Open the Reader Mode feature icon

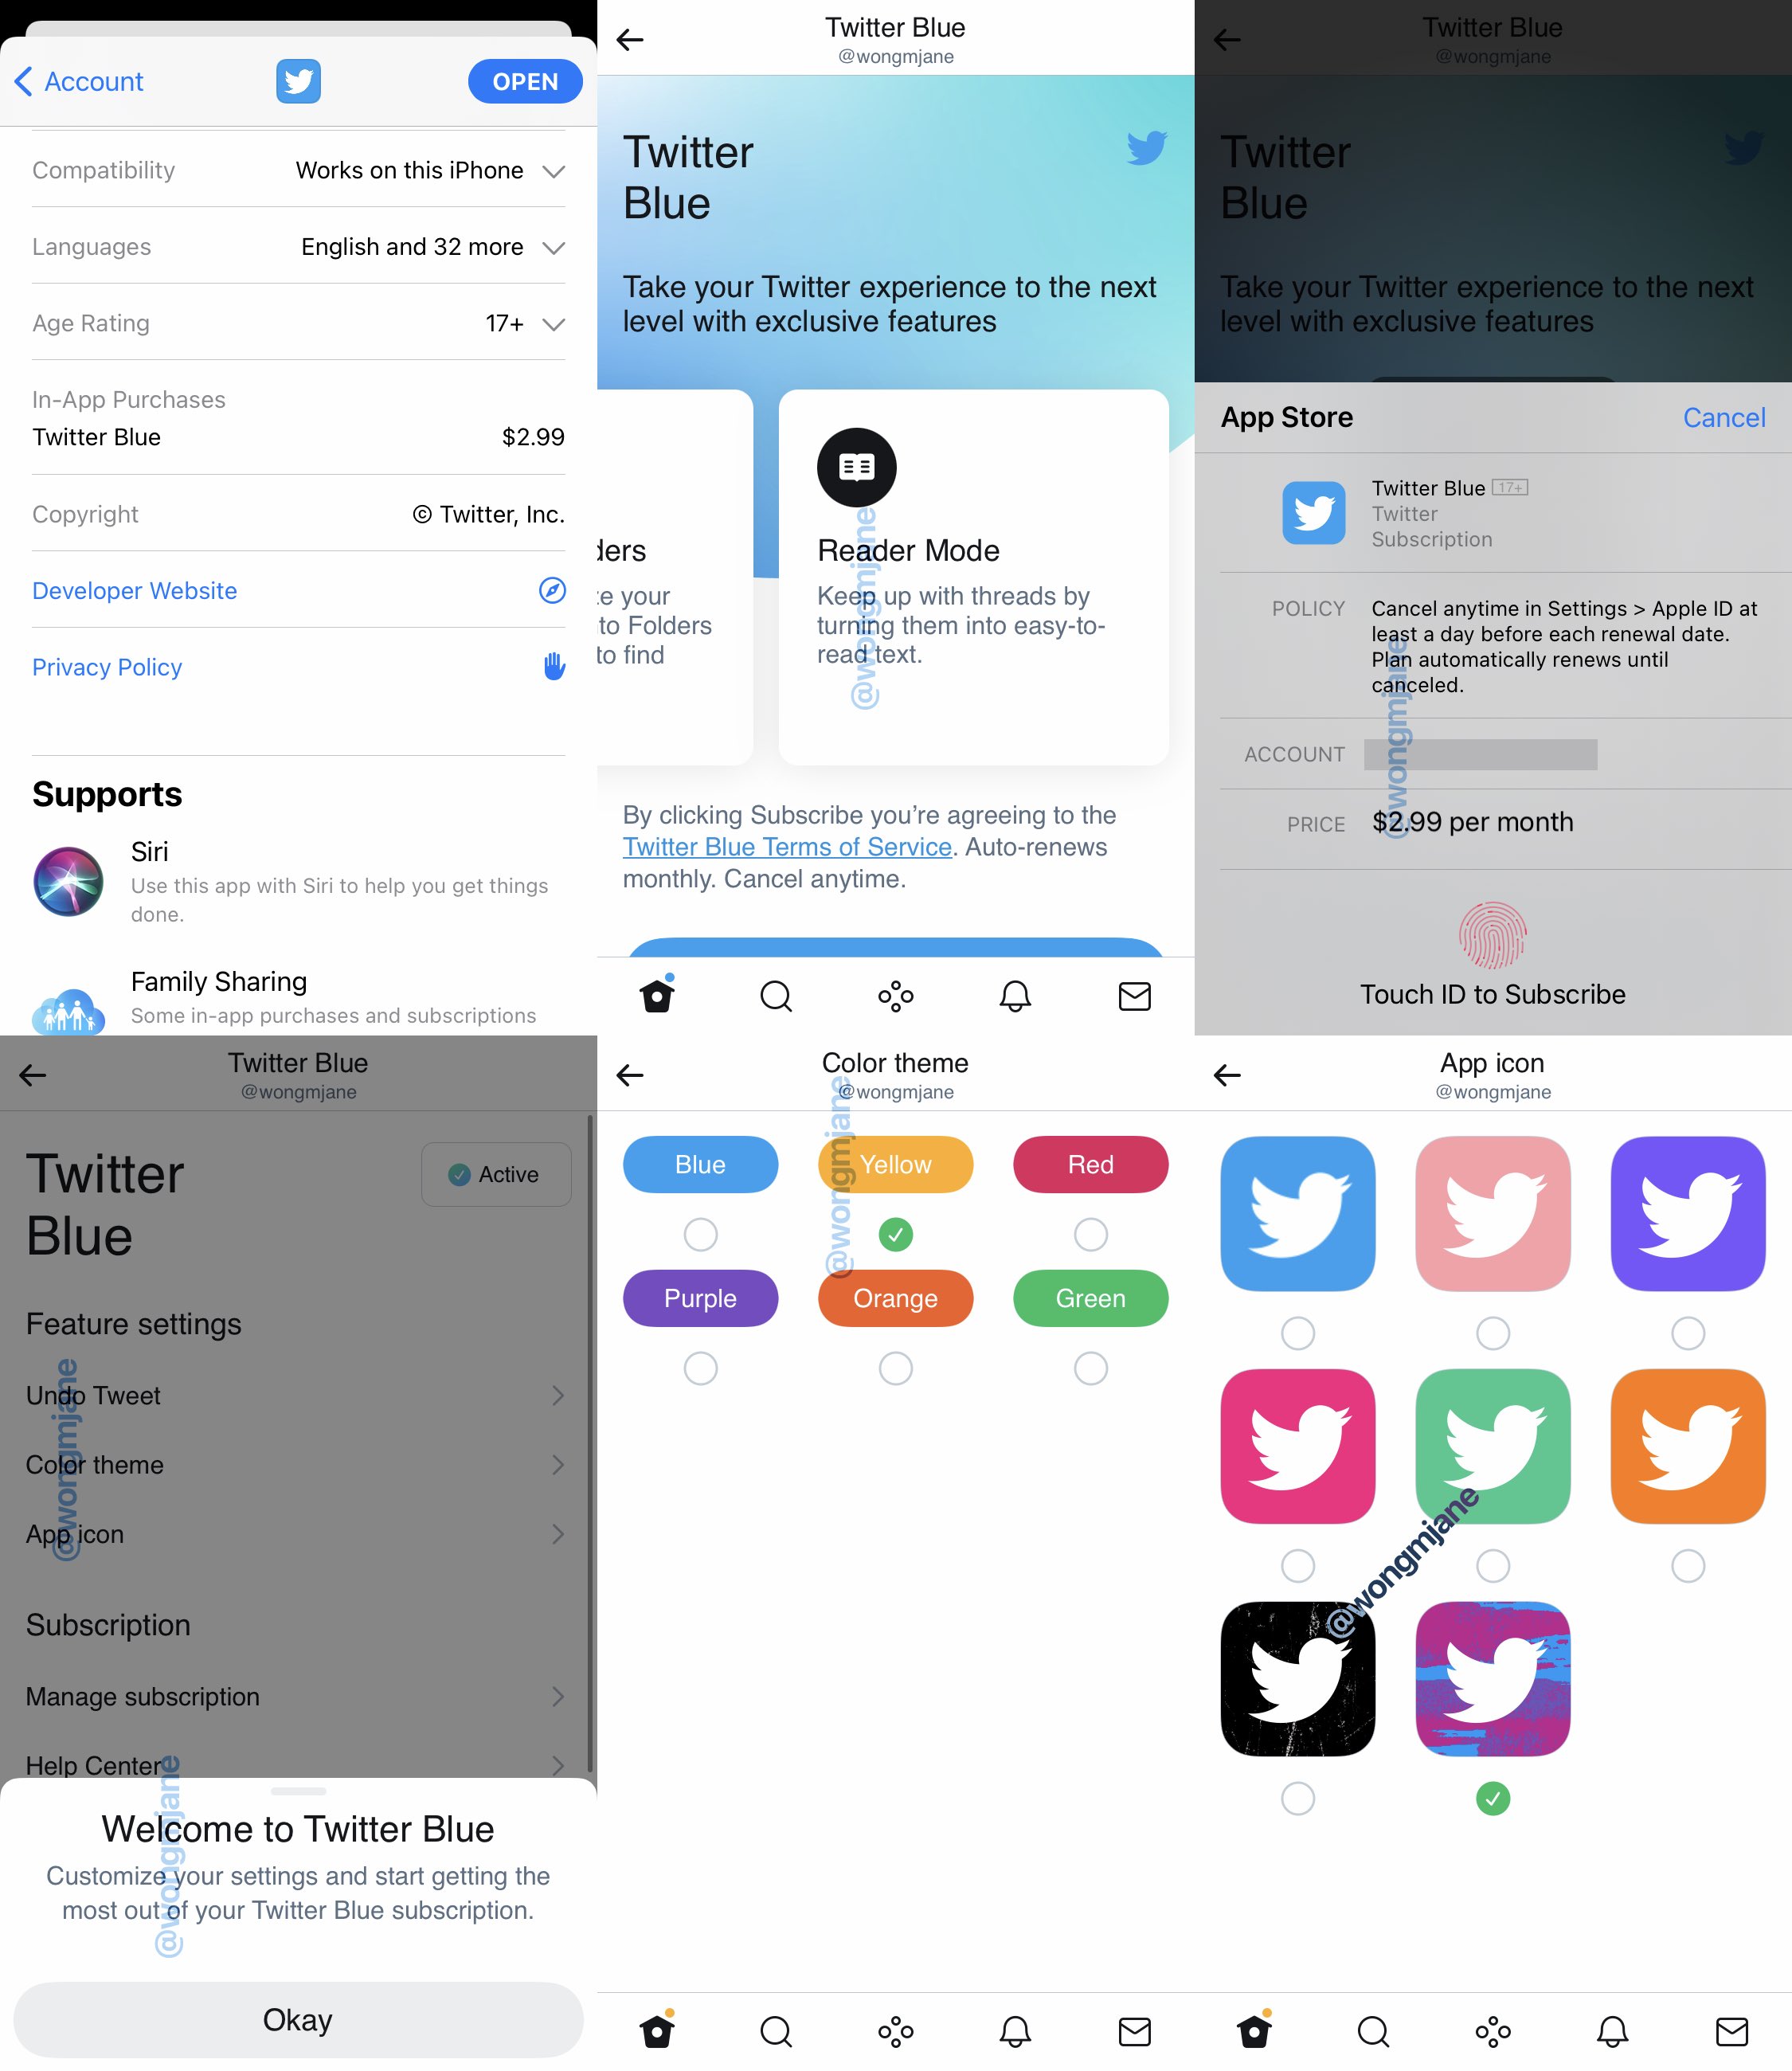(855, 465)
